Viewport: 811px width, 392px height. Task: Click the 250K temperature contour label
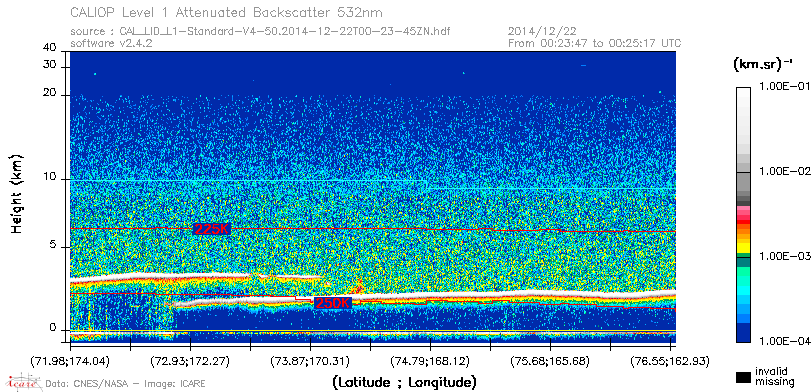coord(333,304)
